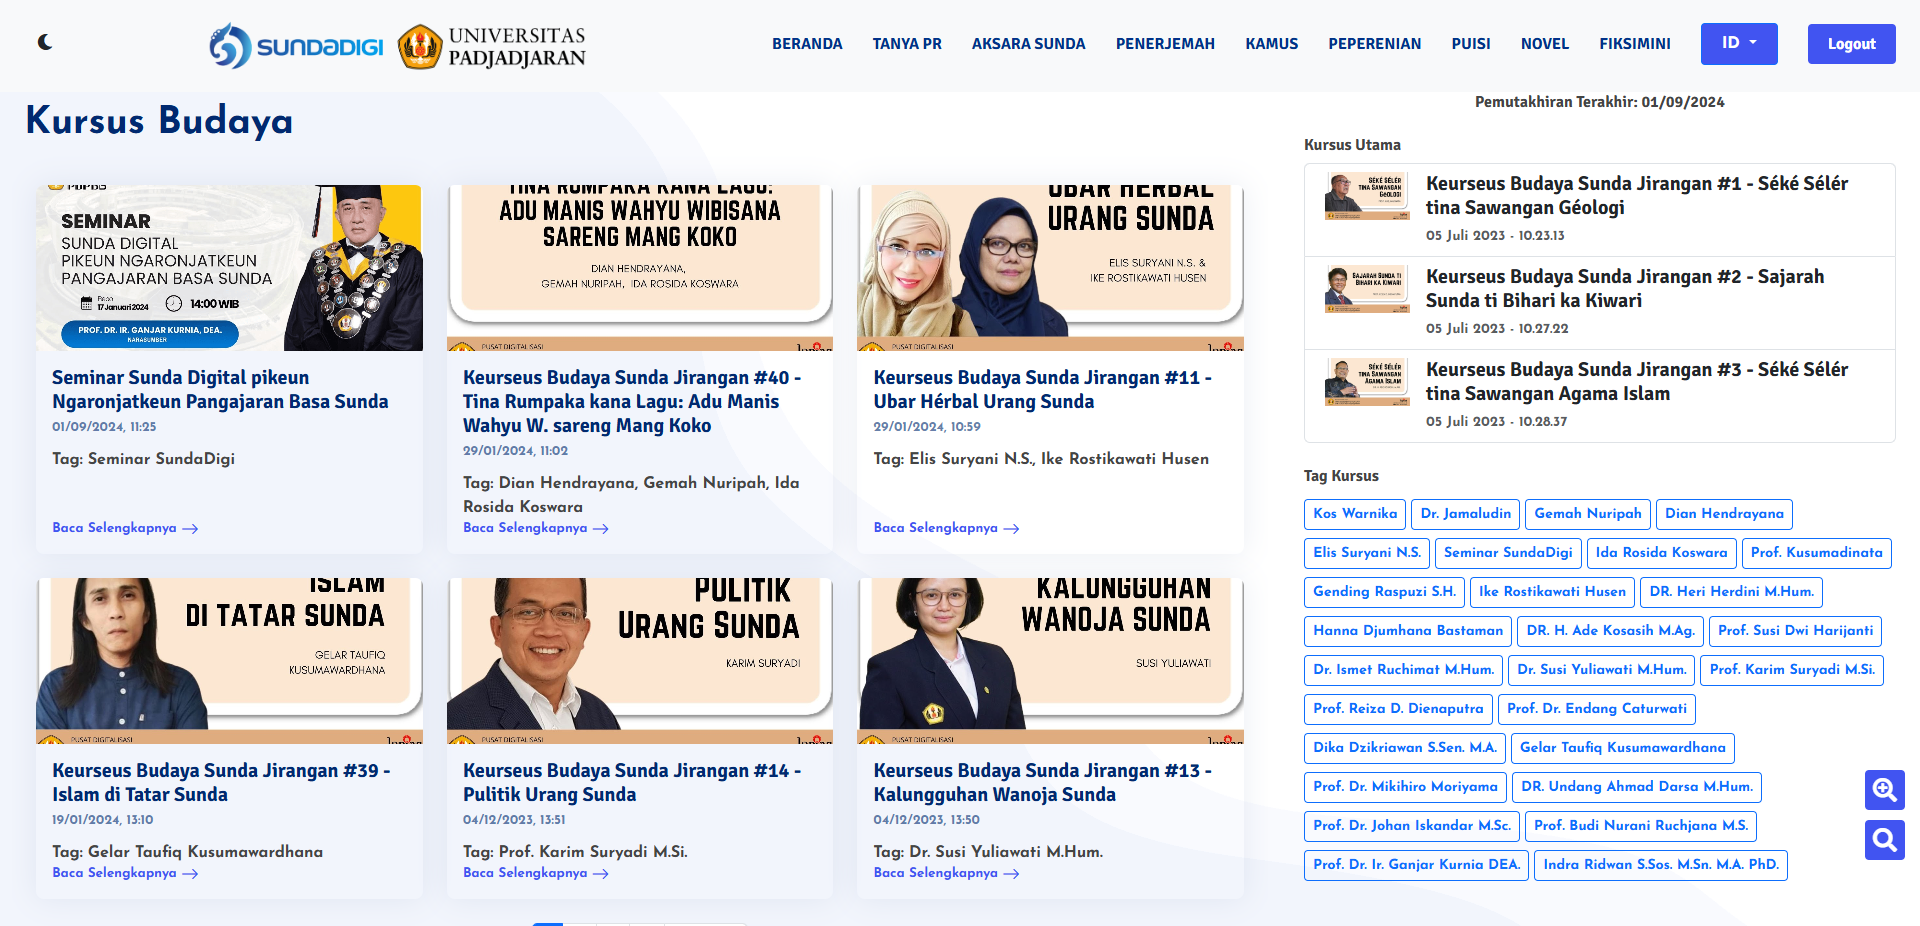Image resolution: width=1920 pixels, height=926 pixels.
Task: Open the TANYA PR menu
Action: (x=907, y=44)
